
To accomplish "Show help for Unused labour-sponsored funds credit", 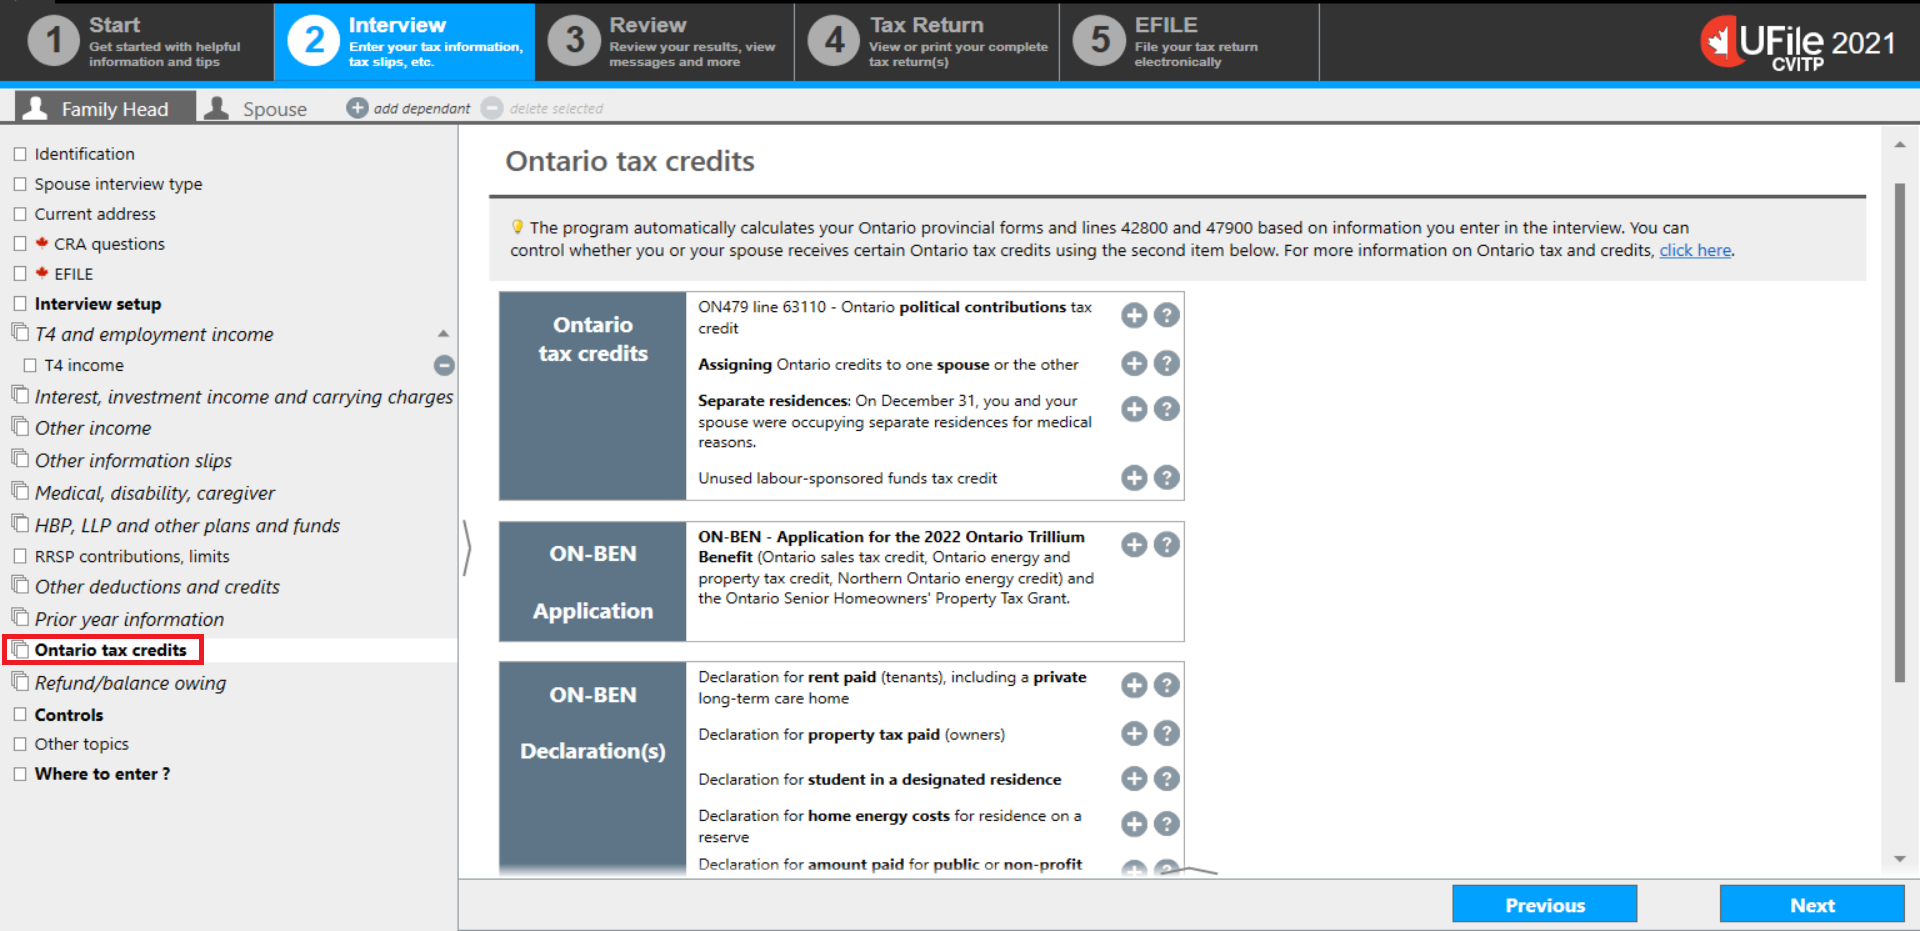I will coord(1166,478).
